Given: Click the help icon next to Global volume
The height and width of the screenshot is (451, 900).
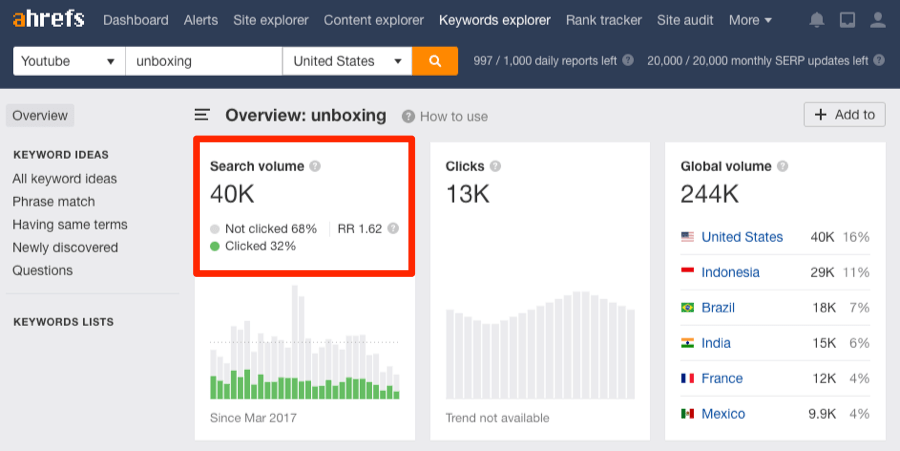Looking at the screenshot, I should tap(782, 166).
